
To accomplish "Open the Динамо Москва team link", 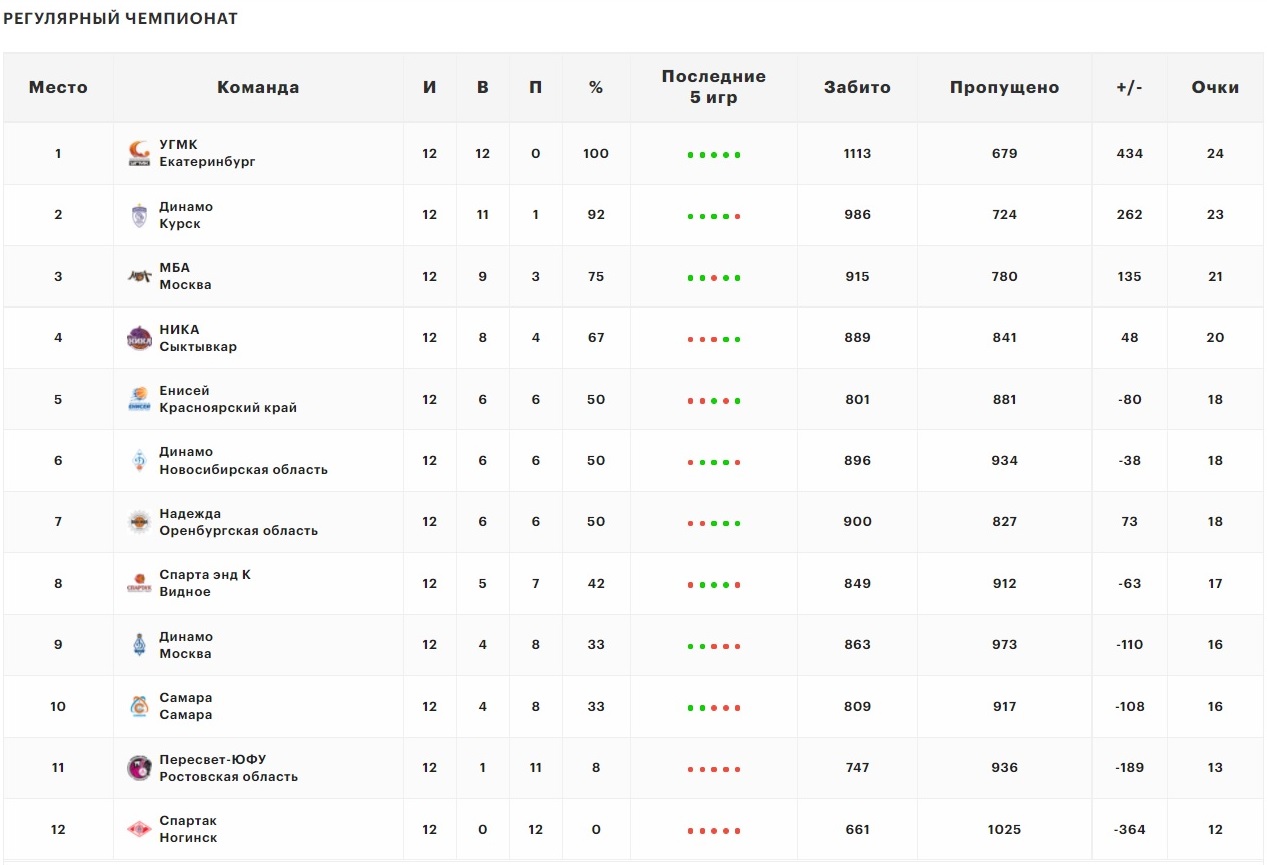I will point(186,645).
